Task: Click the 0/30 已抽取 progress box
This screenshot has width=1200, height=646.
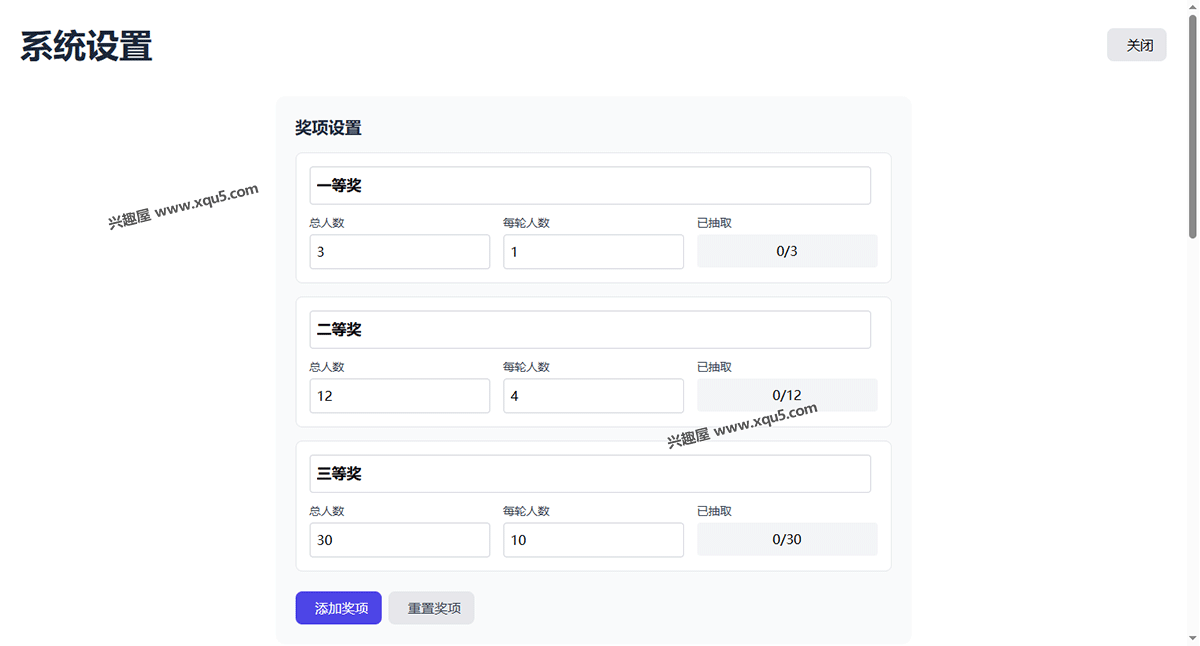Action: pyautogui.click(x=787, y=540)
